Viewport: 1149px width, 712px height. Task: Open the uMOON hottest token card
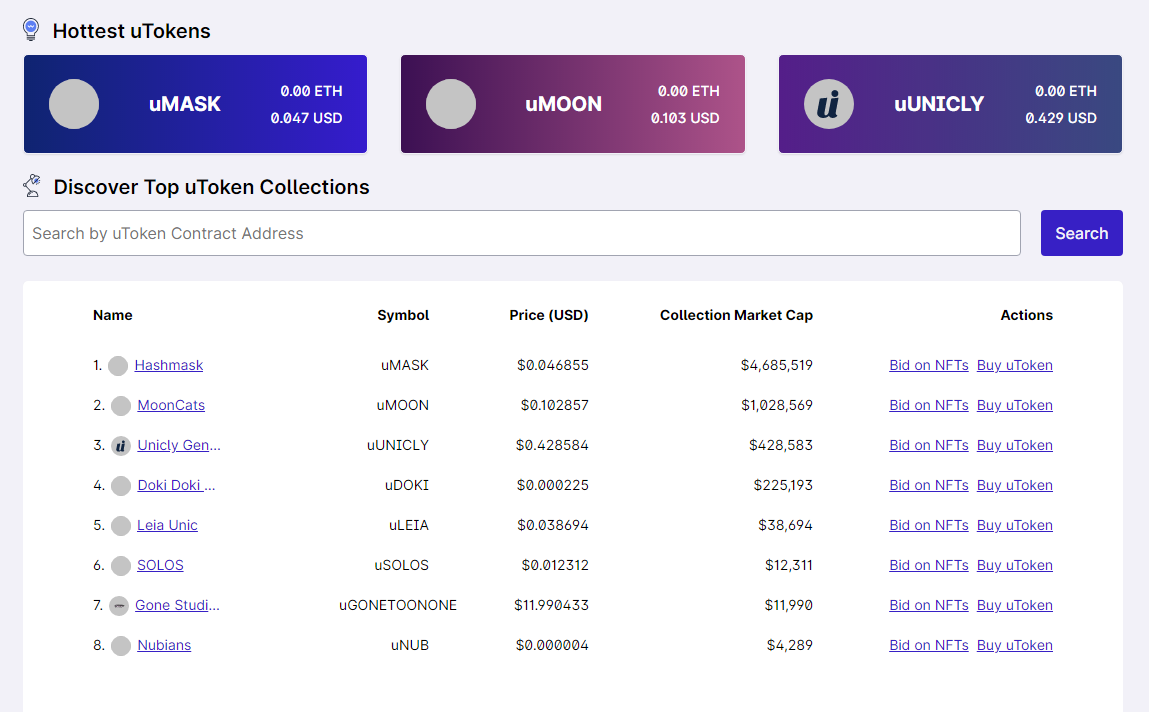click(572, 104)
